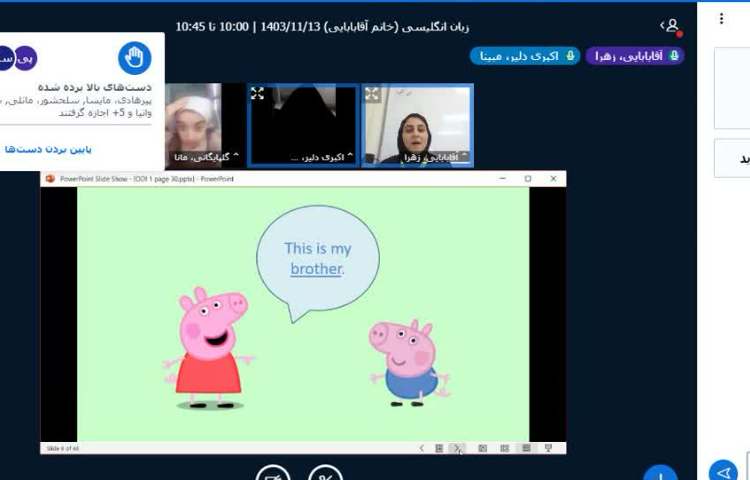Image resolution: width=750 pixels, height=480 pixels.
Task: Open see all slides grid icon
Action: click(x=439, y=448)
